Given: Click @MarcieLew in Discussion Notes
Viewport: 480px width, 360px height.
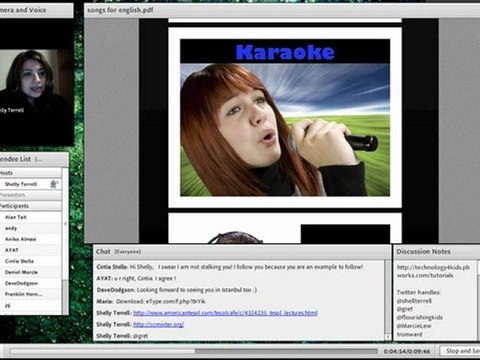Looking at the screenshot, I should tap(414, 326).
